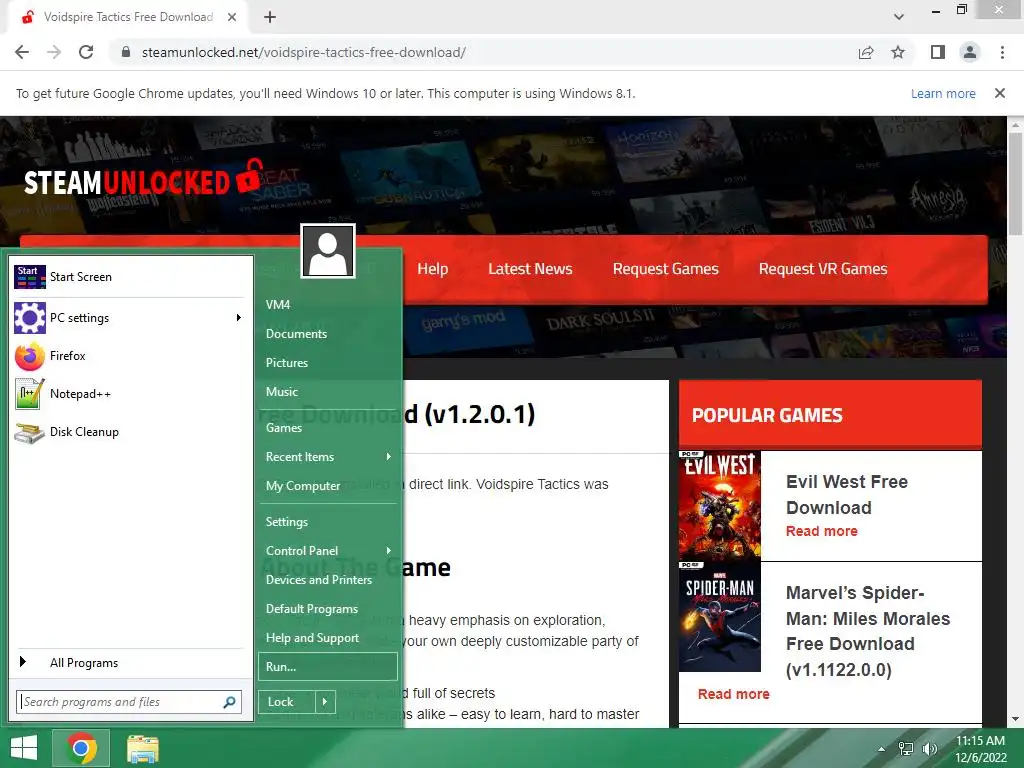This screenshot has width=1024, height=768.
Task: Bookmark this page with the star icon
Action: point(898,52)
